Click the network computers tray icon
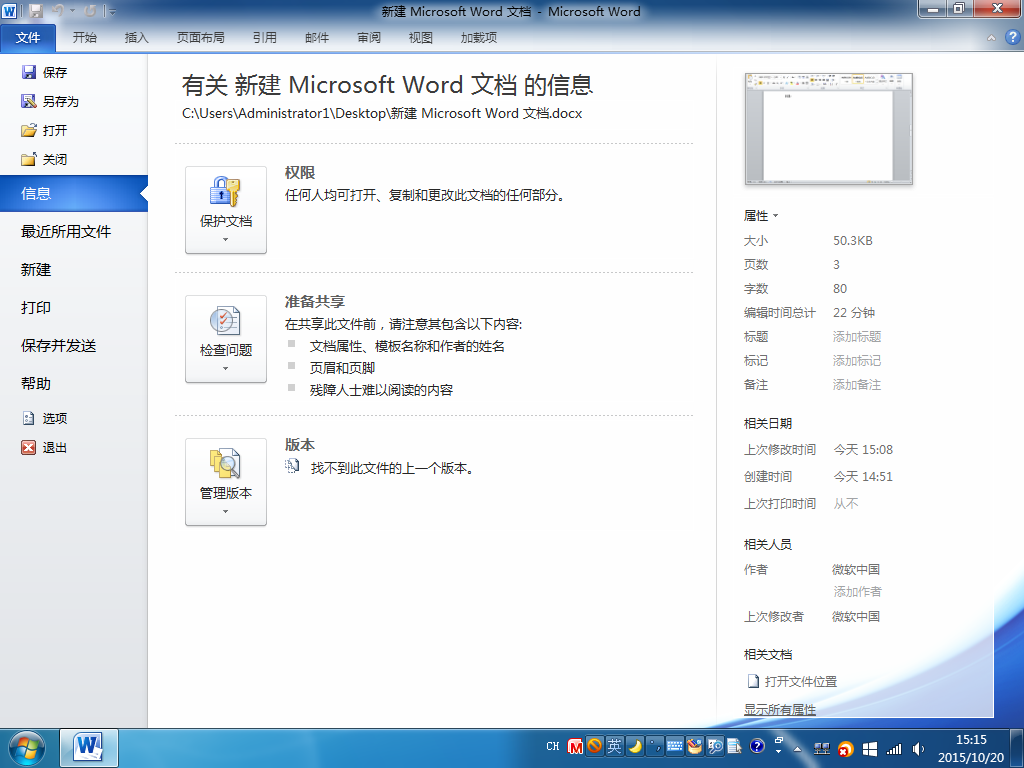This screenshot has height=768, width=1024. coord(822,749)
